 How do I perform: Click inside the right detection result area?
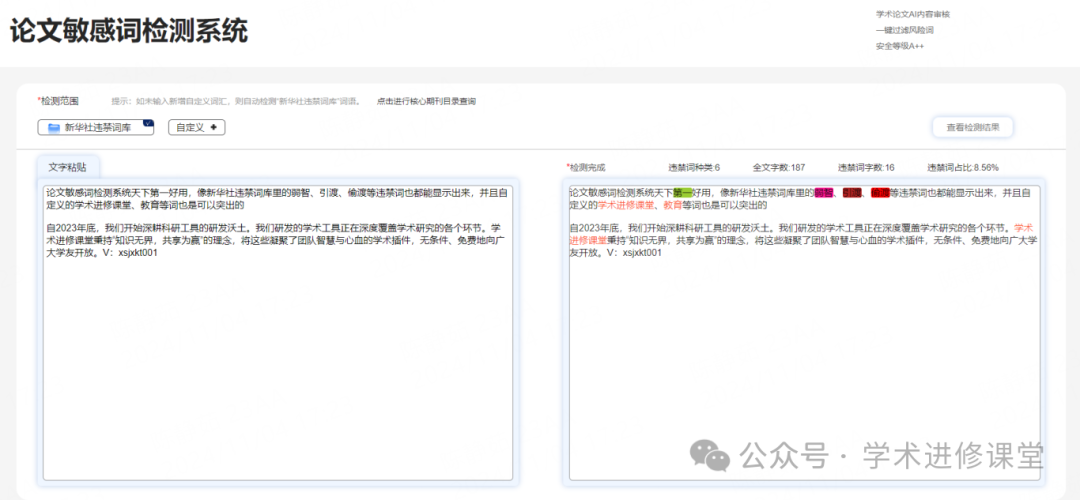(x=804, y=333)
